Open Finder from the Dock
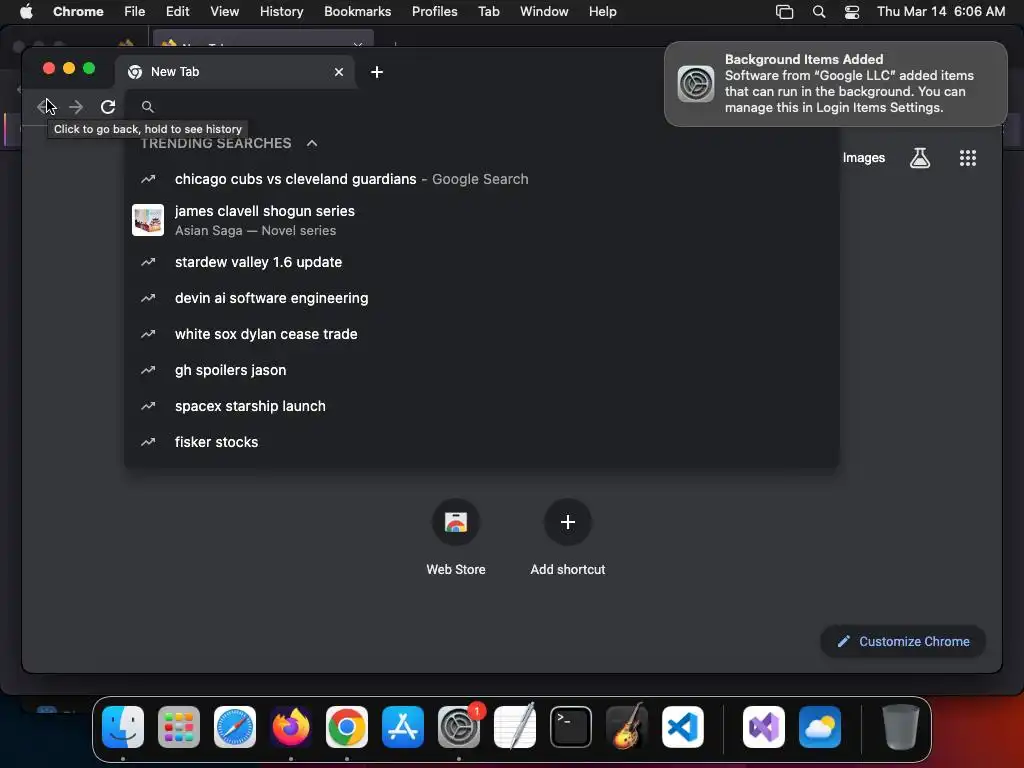Screen dimensions: 1024x768 click(x=123, y=726)
